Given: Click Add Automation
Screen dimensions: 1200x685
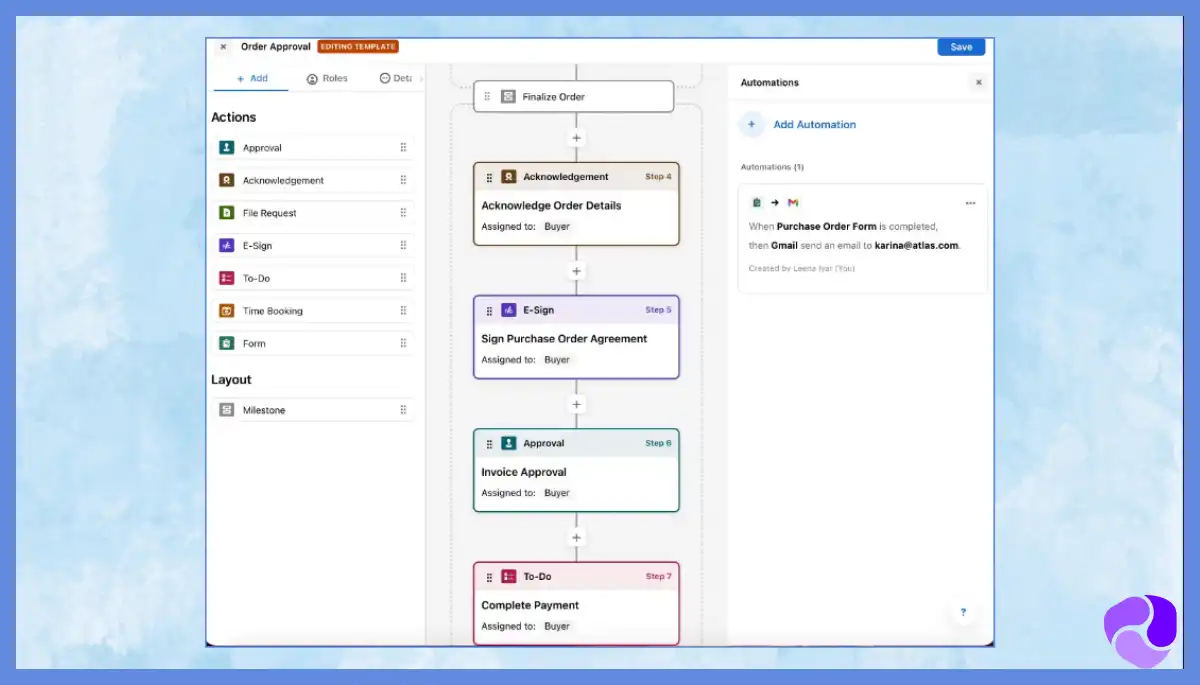Looking at the screenshot, I should click(814, 124).
